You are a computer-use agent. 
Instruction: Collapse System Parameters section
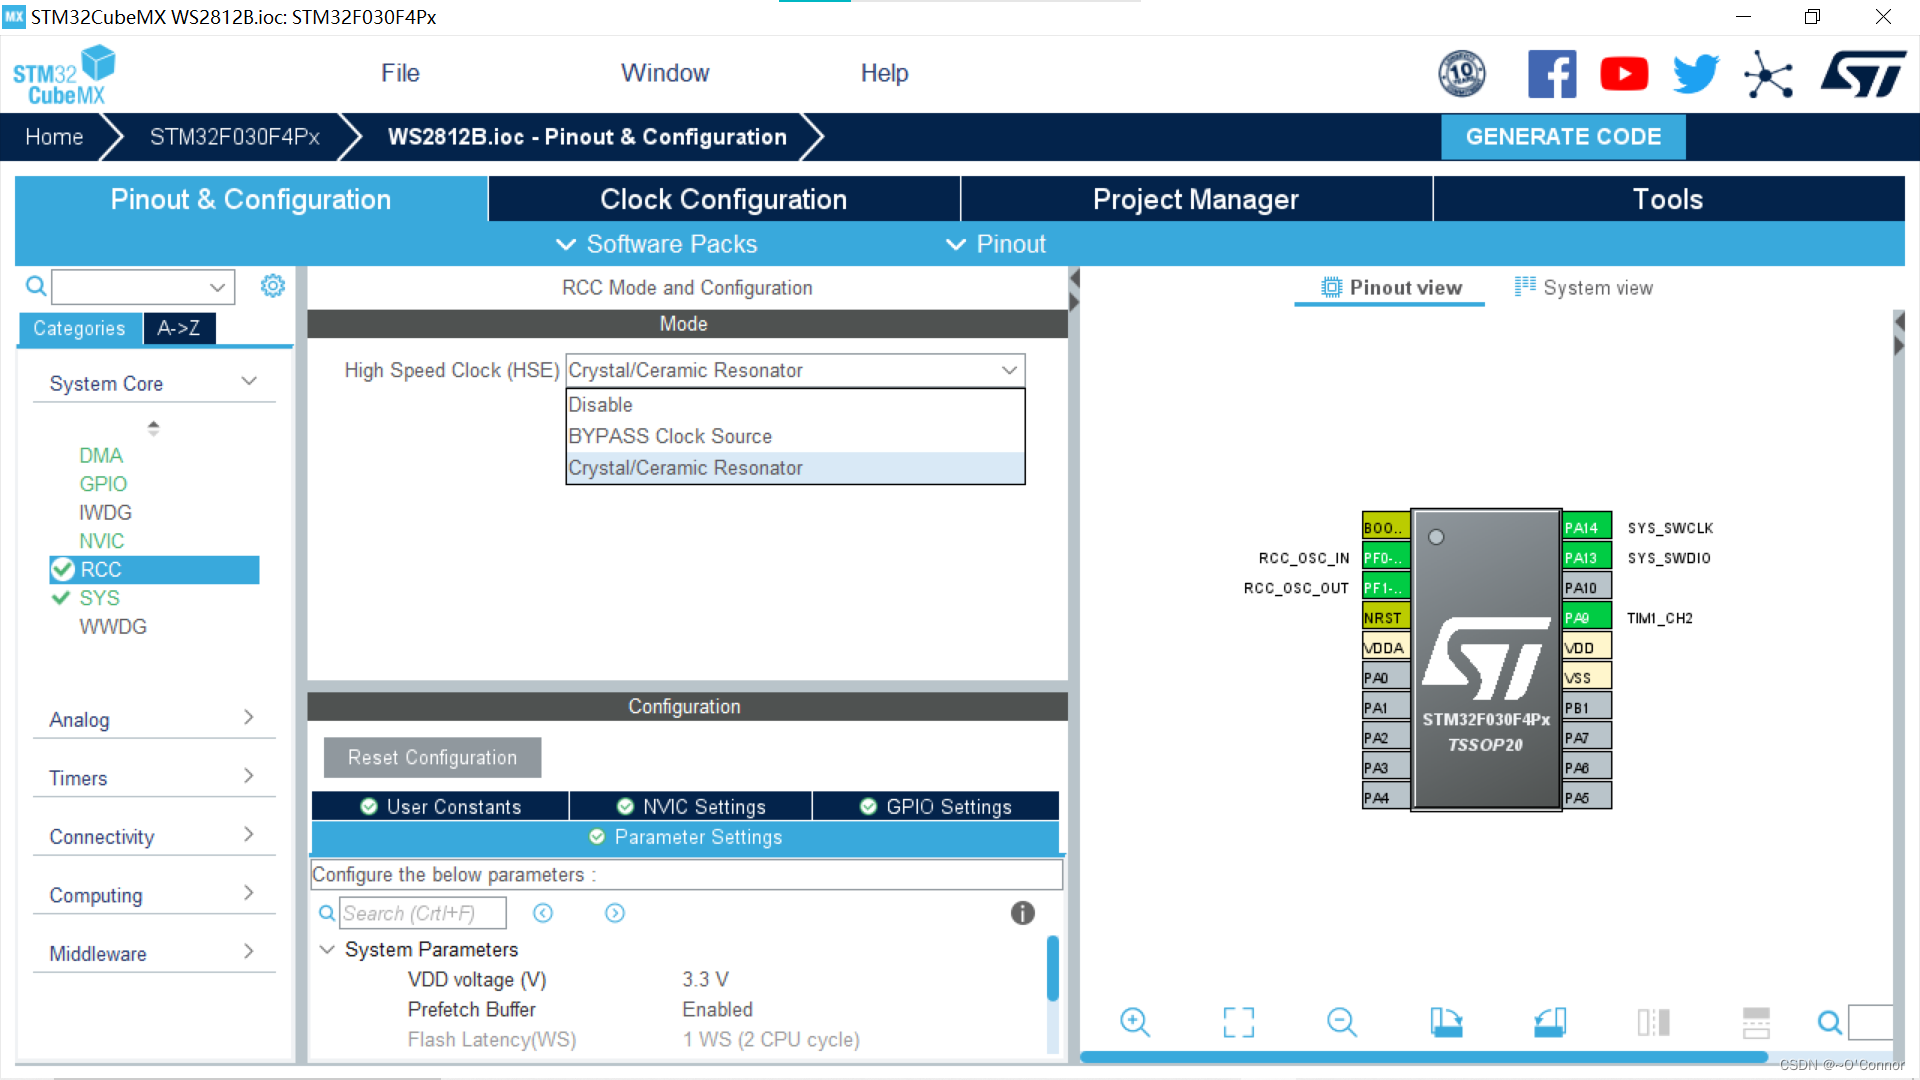(x=327, y=949)
